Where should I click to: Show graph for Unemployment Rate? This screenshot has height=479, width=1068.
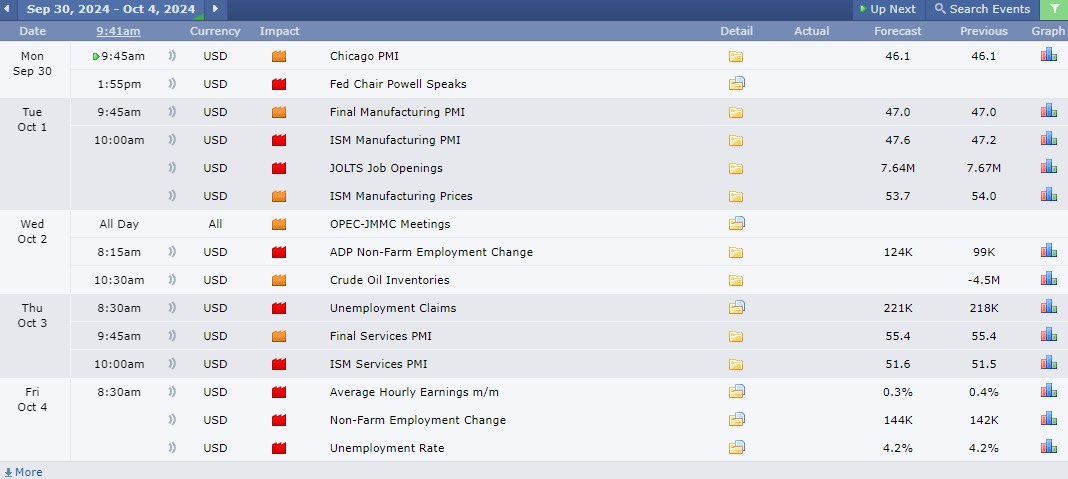coord(1049,446)
